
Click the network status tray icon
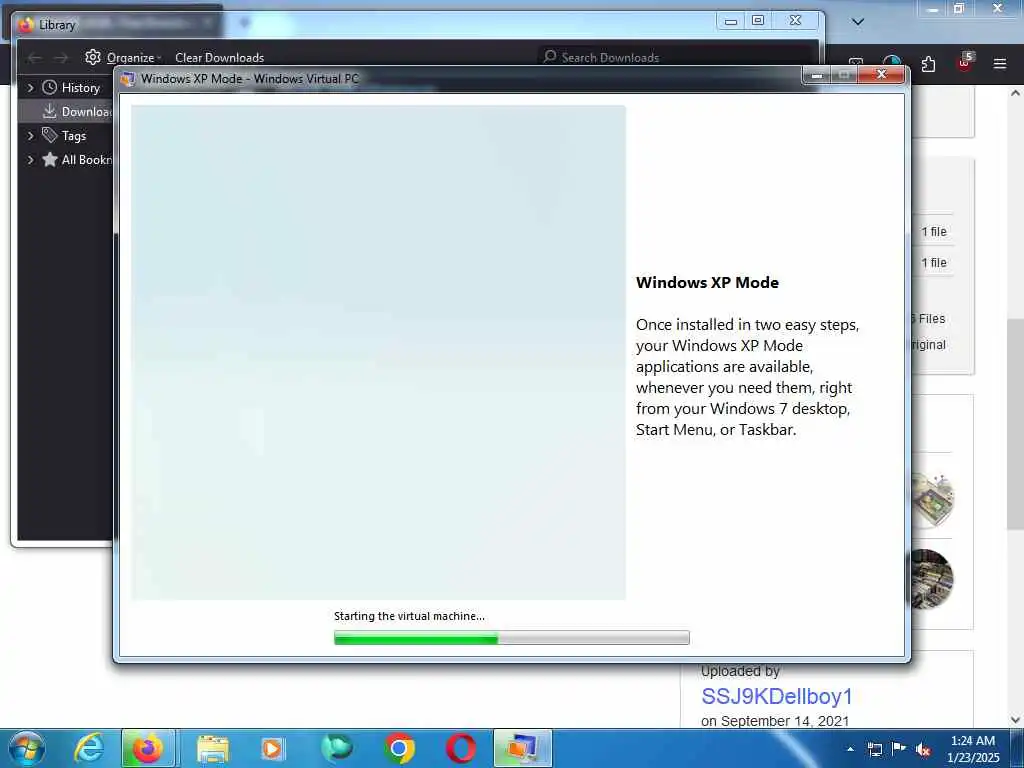pyautogui.click(x=875, y=749)
